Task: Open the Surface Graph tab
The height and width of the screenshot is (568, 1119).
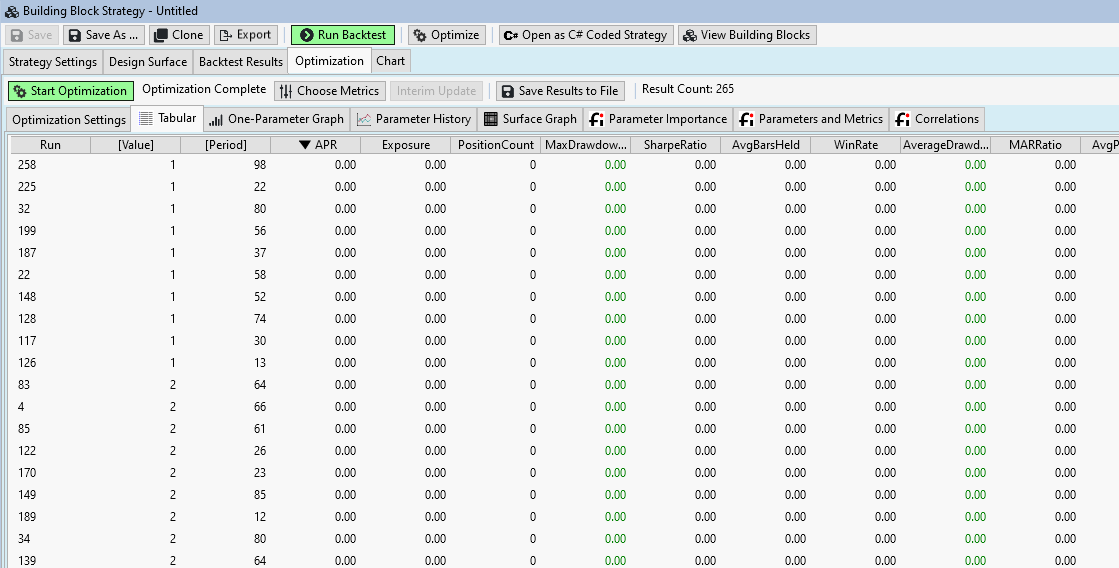Action: [530, 119]
